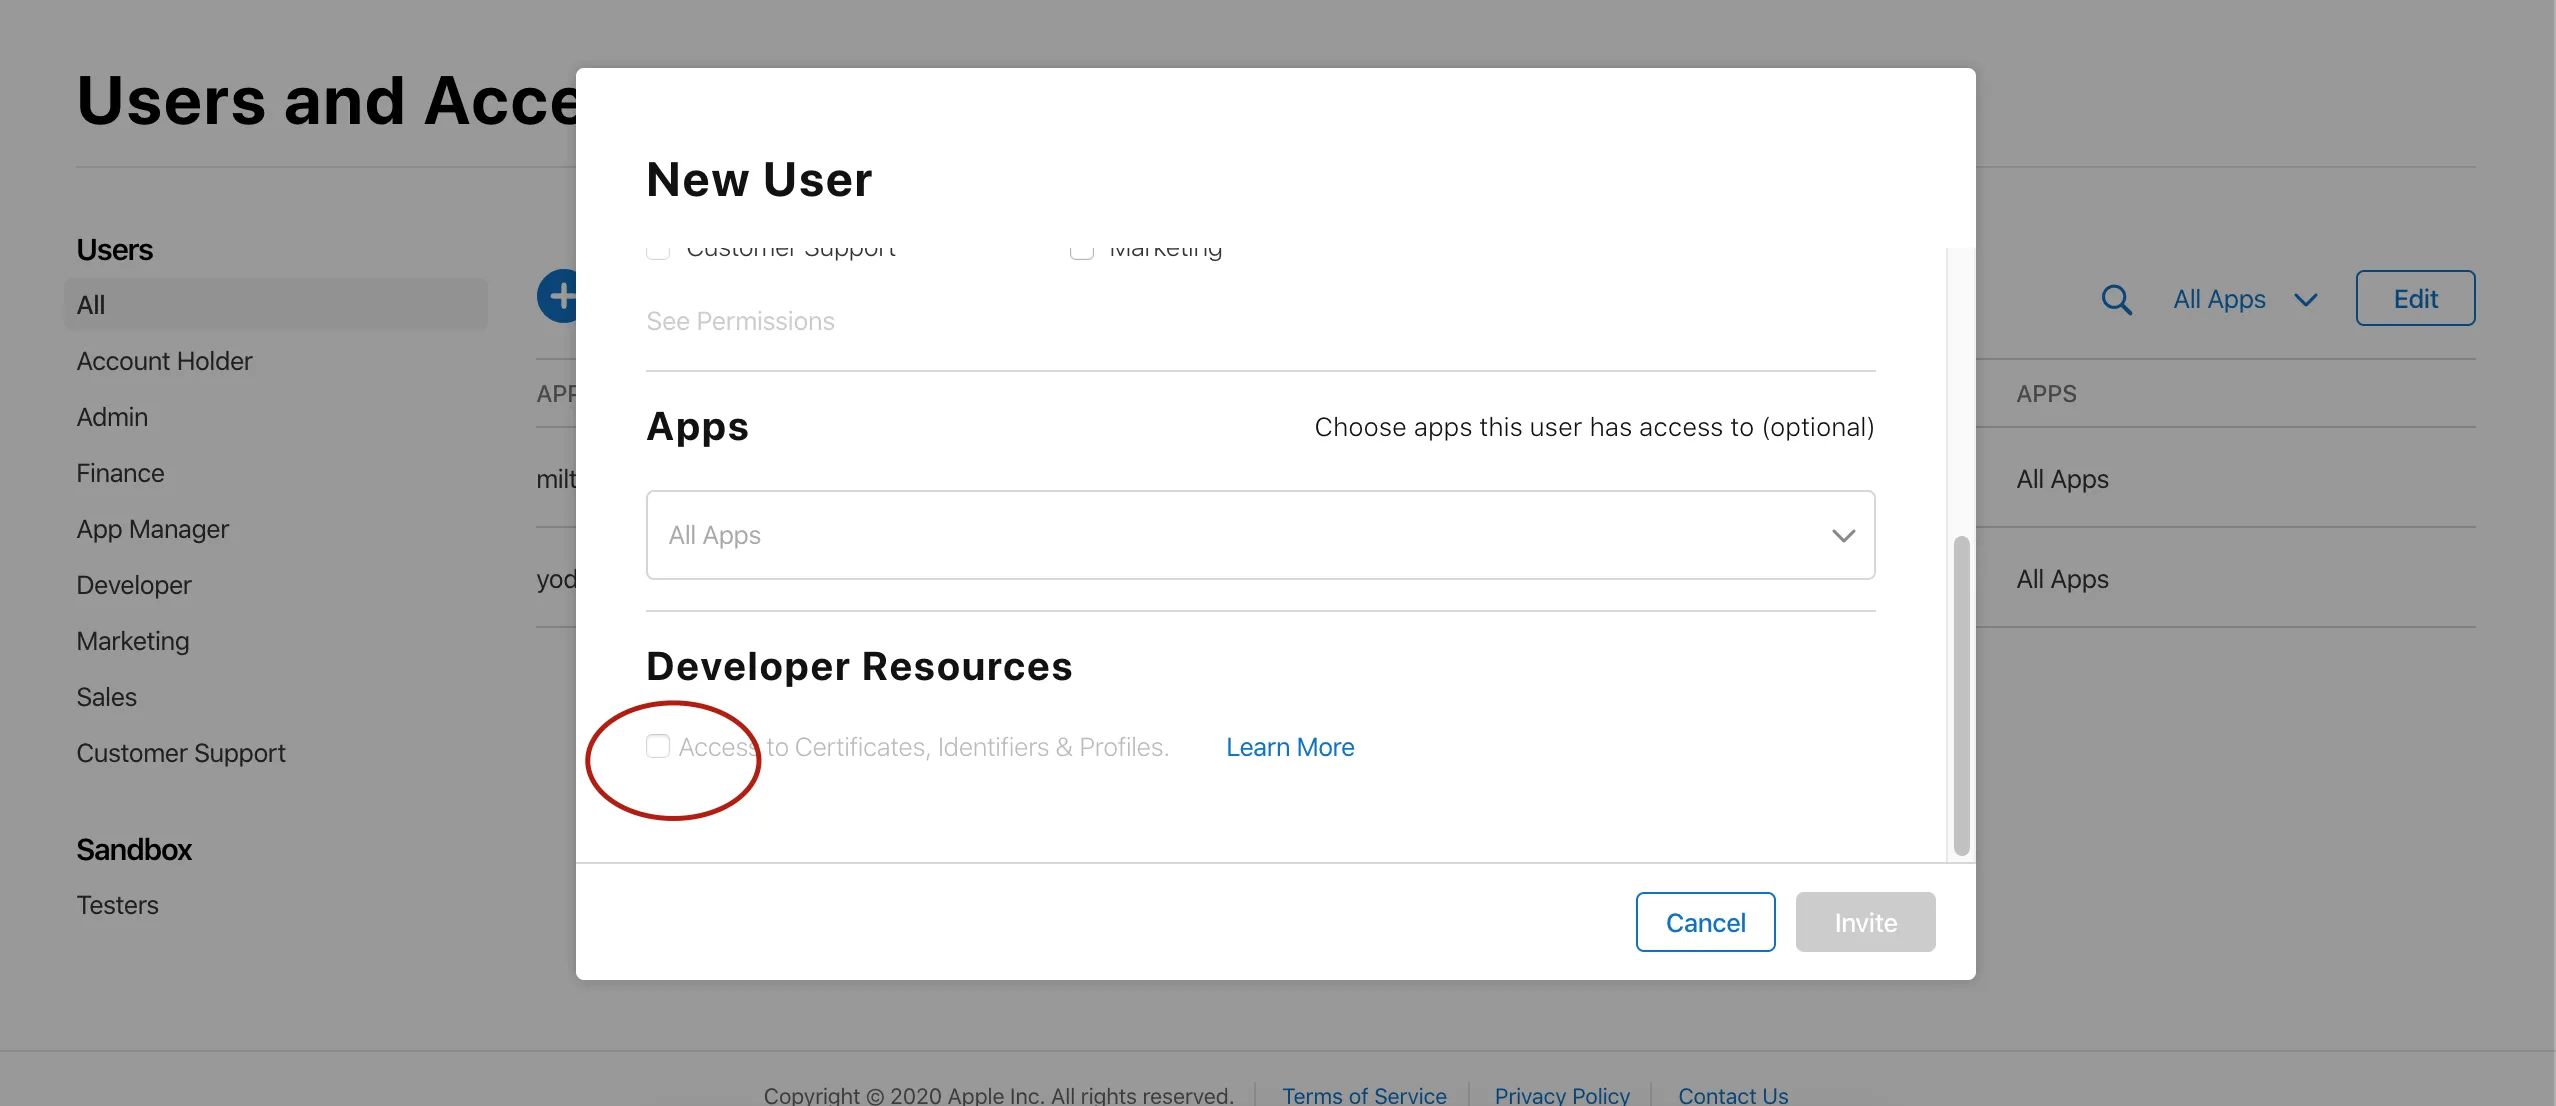Click the search icon in top right

[x=2114, y=297]
